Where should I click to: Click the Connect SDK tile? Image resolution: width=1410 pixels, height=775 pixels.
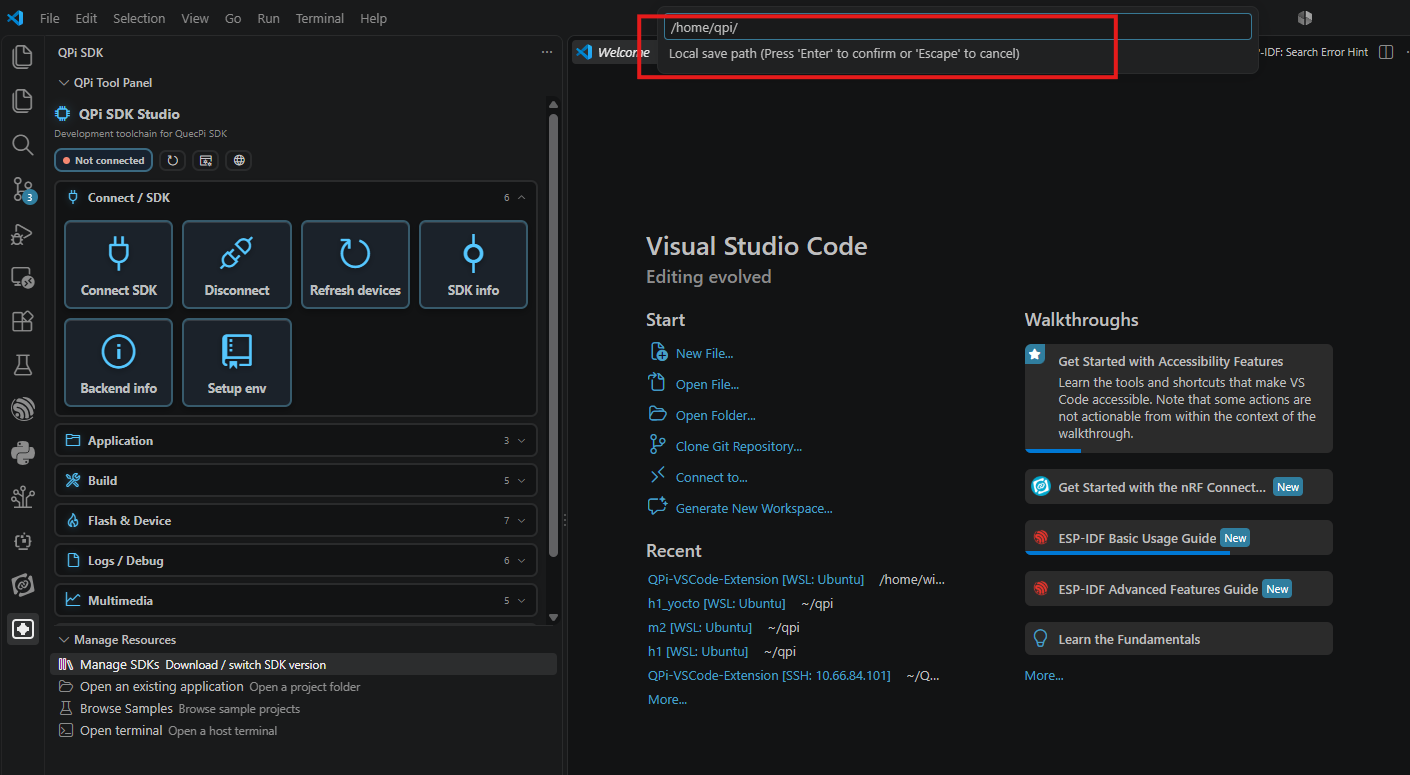pyautogui.click(x=119, y=265)
